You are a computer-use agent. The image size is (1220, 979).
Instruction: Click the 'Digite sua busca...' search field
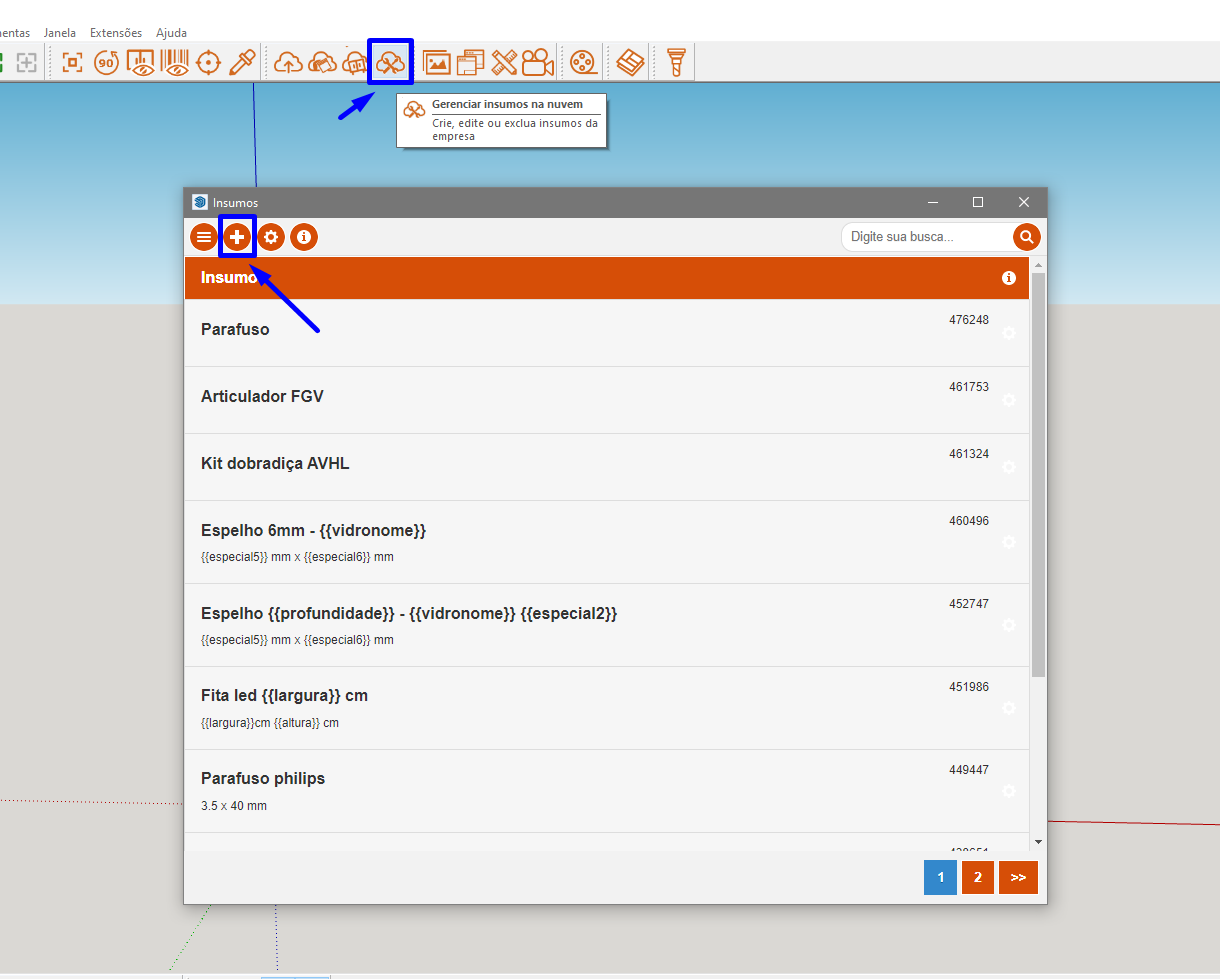tap(927, 237)
